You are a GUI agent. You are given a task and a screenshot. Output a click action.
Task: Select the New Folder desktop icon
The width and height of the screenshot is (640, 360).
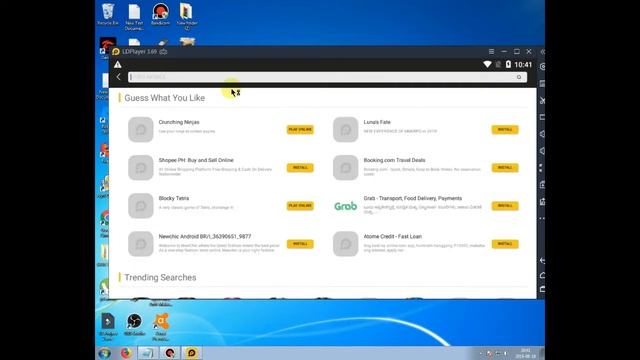coord(187,17)
